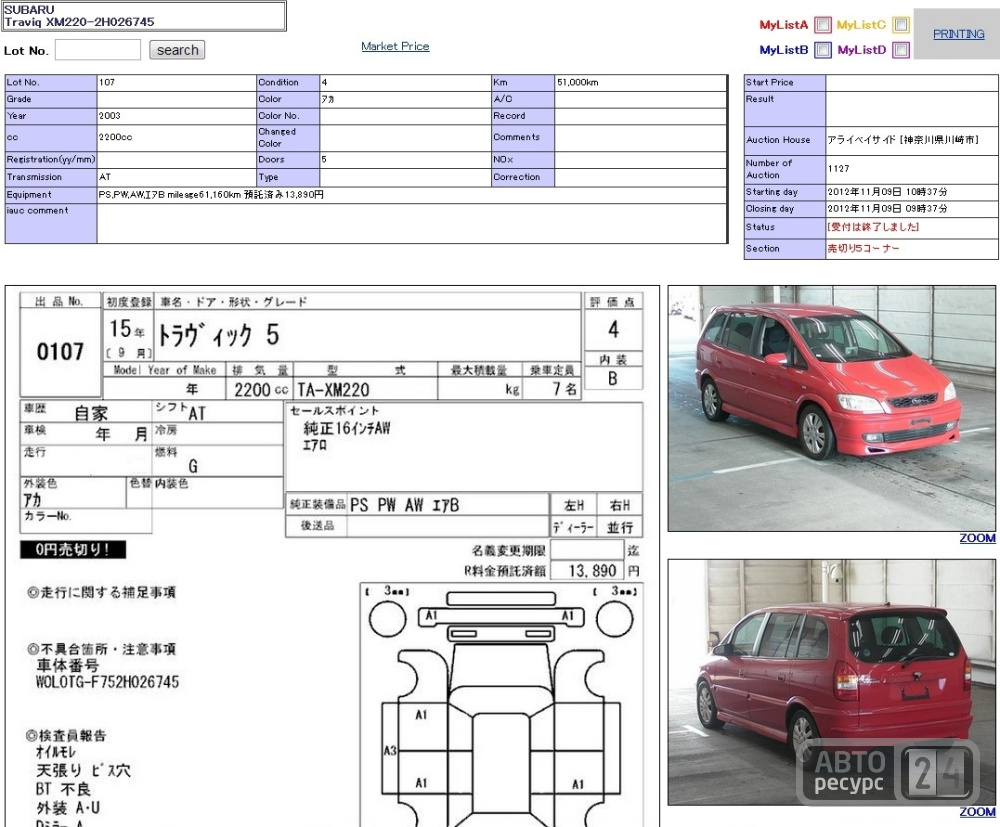
Task: Click the Closing day date value
Action: 887,209
